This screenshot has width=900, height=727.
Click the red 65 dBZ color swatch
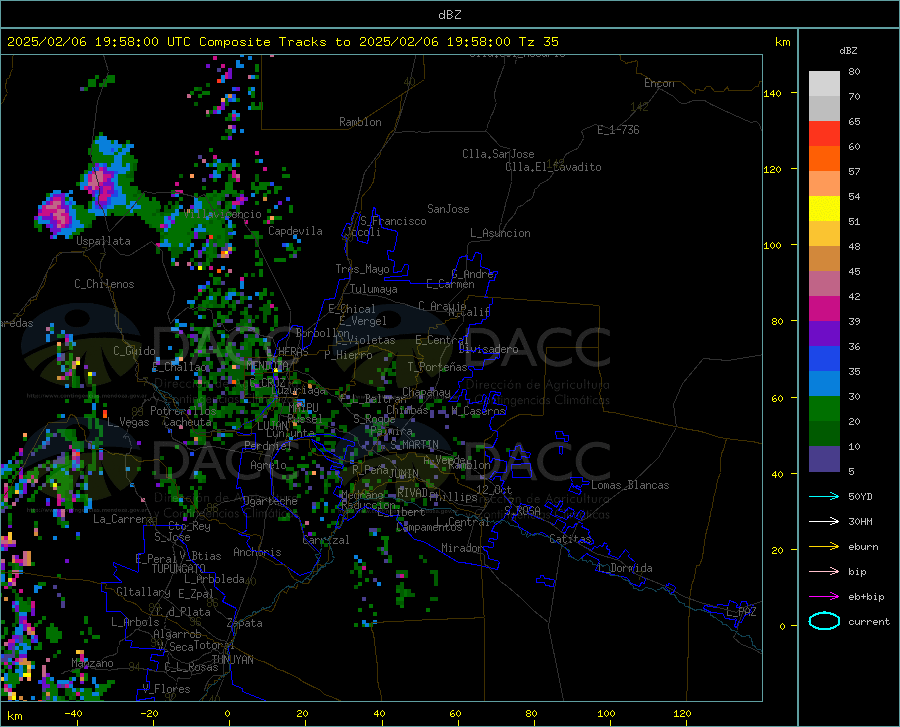824,134
